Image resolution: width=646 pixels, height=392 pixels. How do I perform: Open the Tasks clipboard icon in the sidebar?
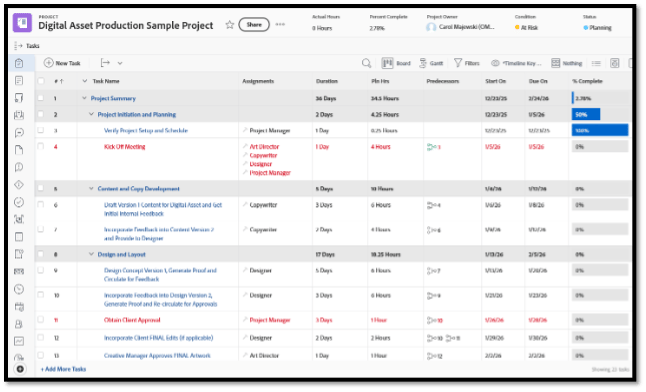[19, 63]
